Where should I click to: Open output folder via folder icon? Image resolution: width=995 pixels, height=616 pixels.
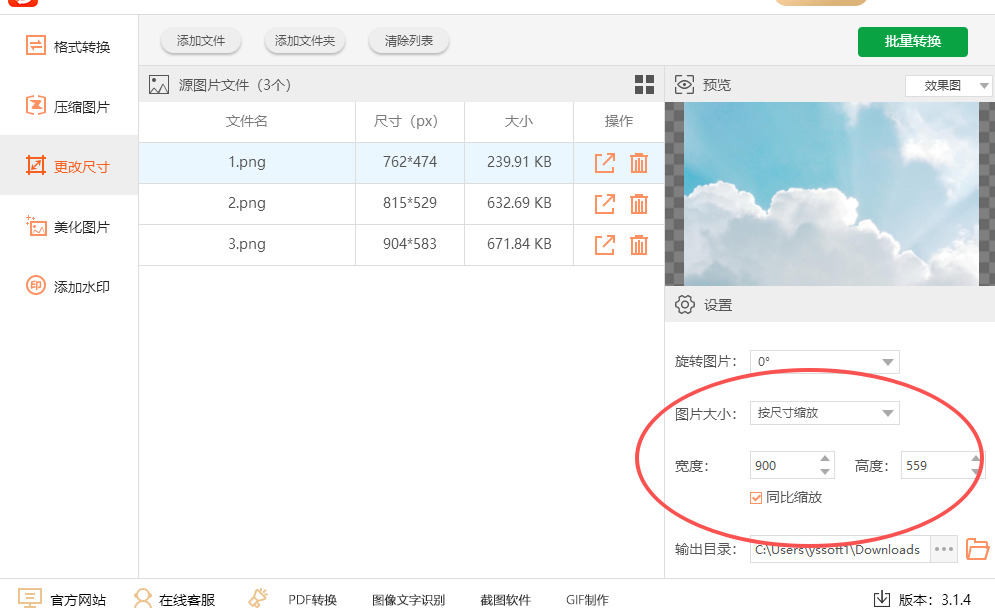[977, 549]
